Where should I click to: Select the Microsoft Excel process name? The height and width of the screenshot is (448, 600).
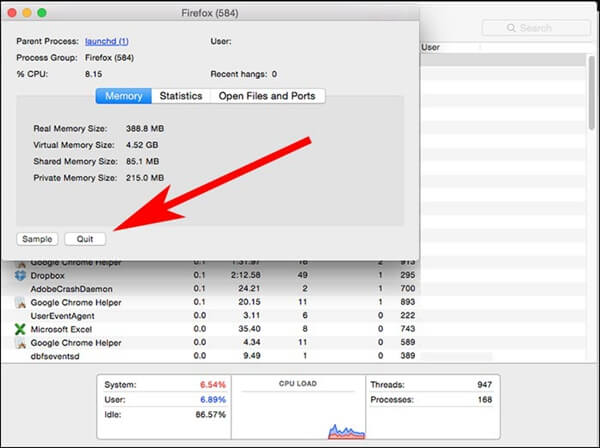[61, 329]
